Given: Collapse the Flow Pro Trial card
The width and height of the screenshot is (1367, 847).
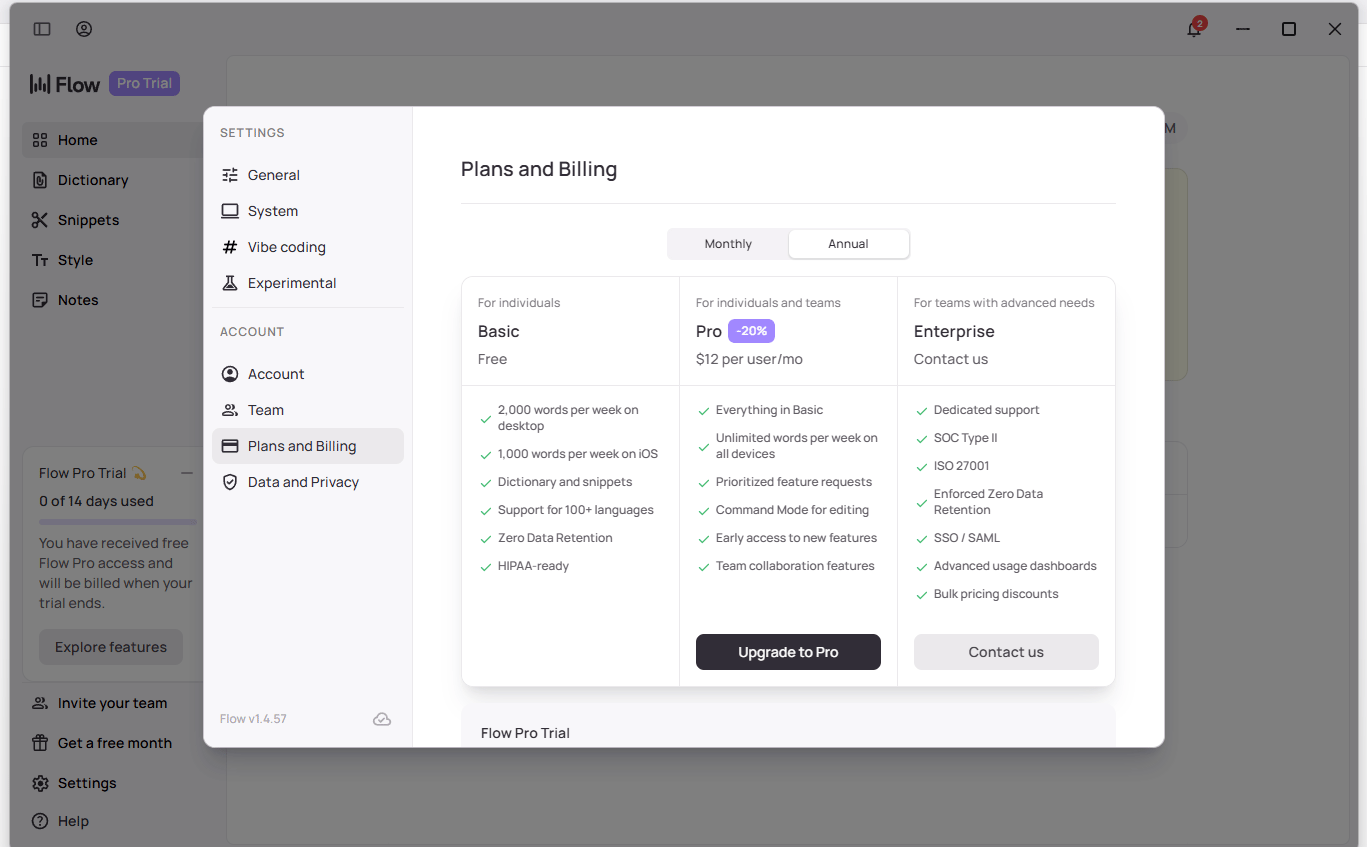Looking at the screenshot, I should [x=187, y=473].
